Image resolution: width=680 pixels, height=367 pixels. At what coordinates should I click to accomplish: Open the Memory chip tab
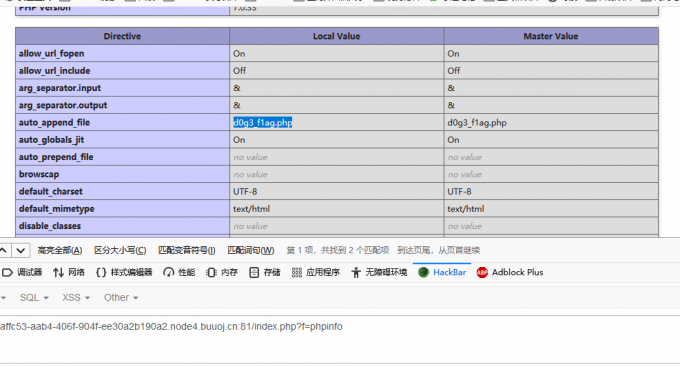[x=222, y=272]
